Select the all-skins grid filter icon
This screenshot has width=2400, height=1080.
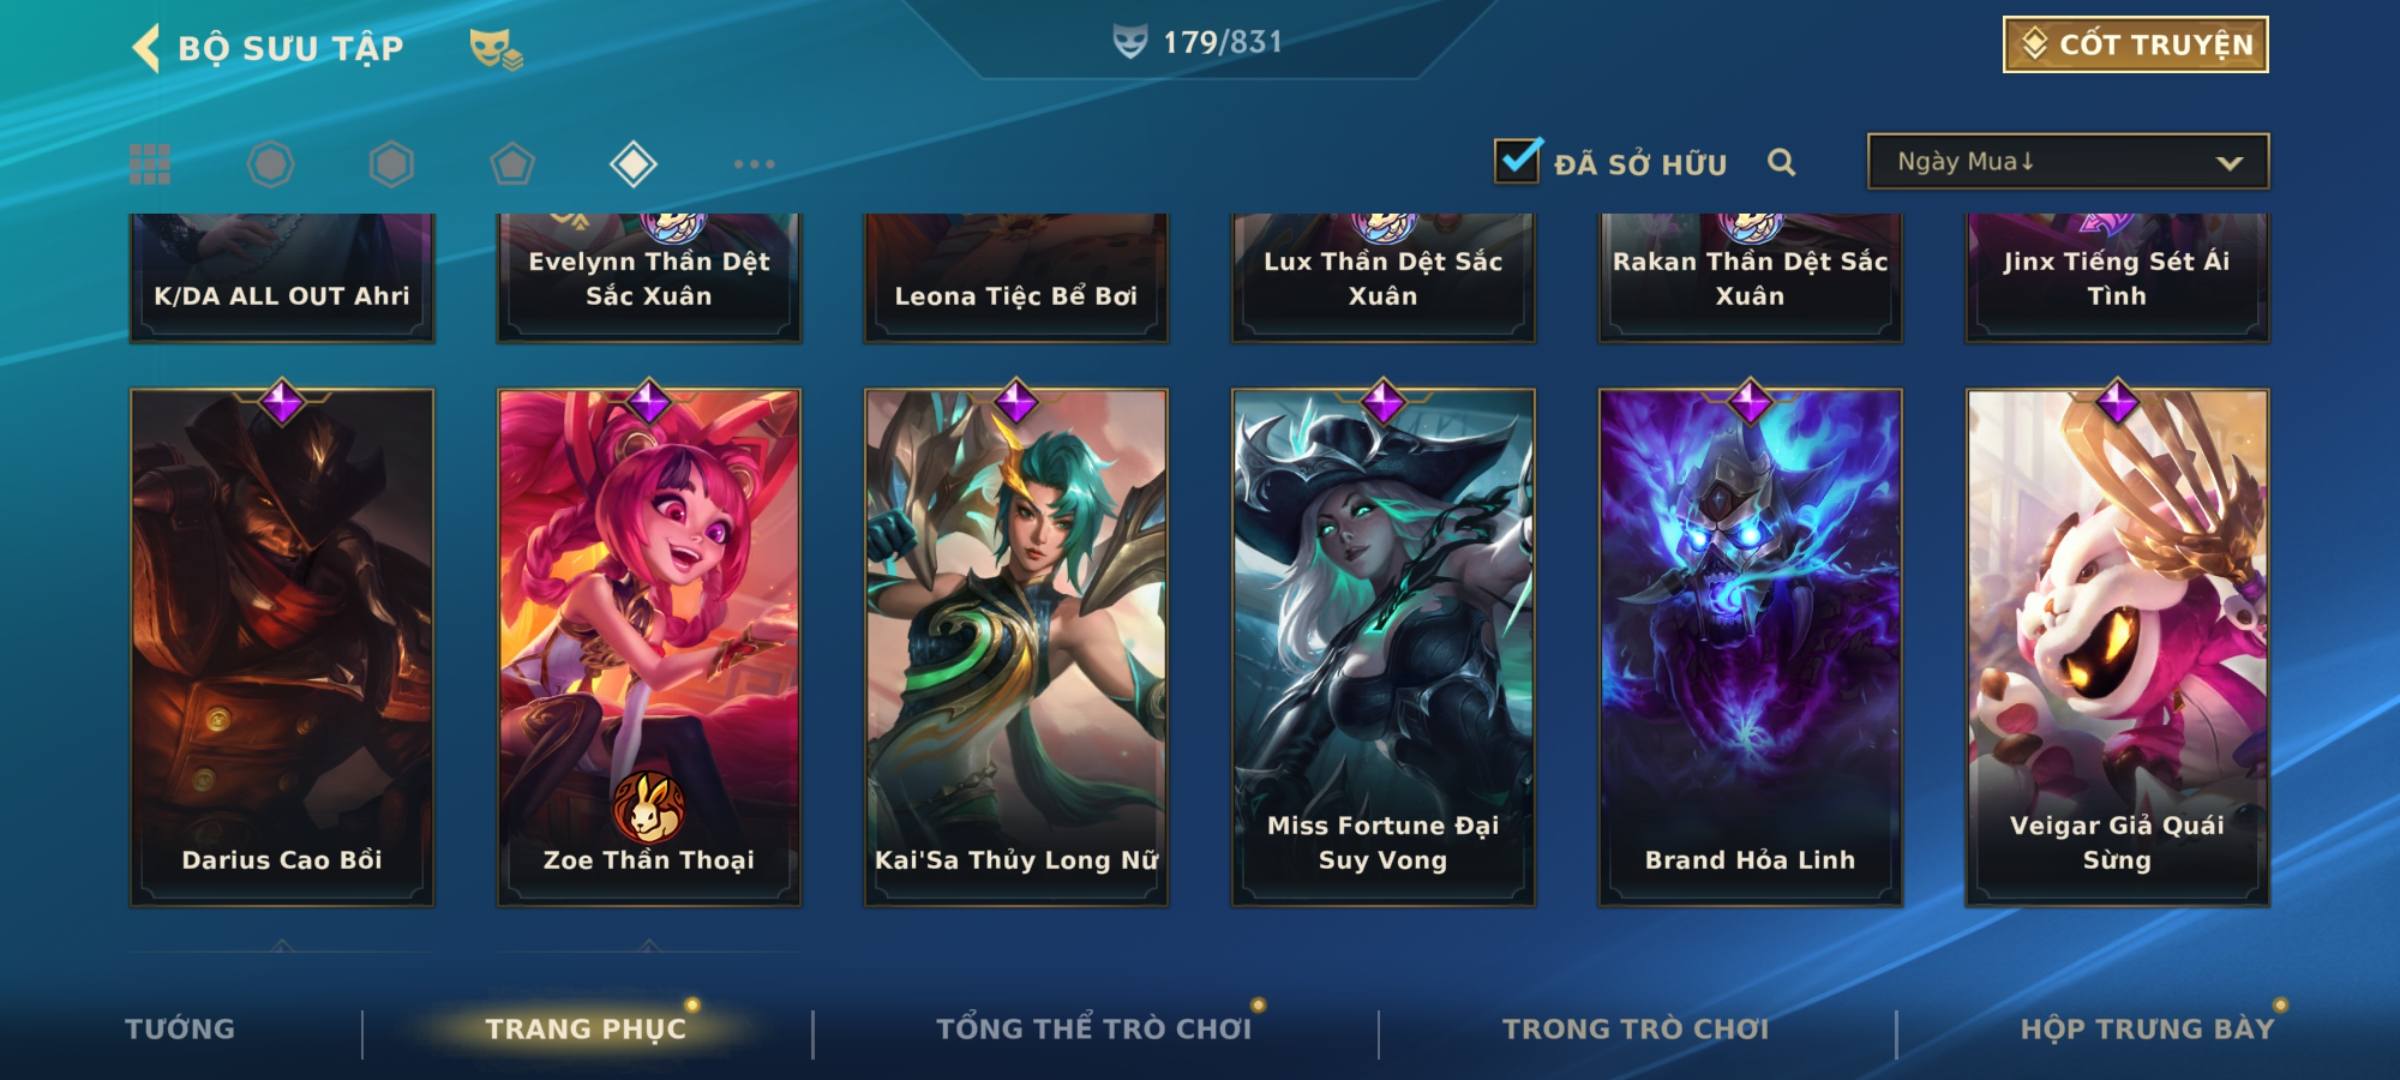point(150,164)
